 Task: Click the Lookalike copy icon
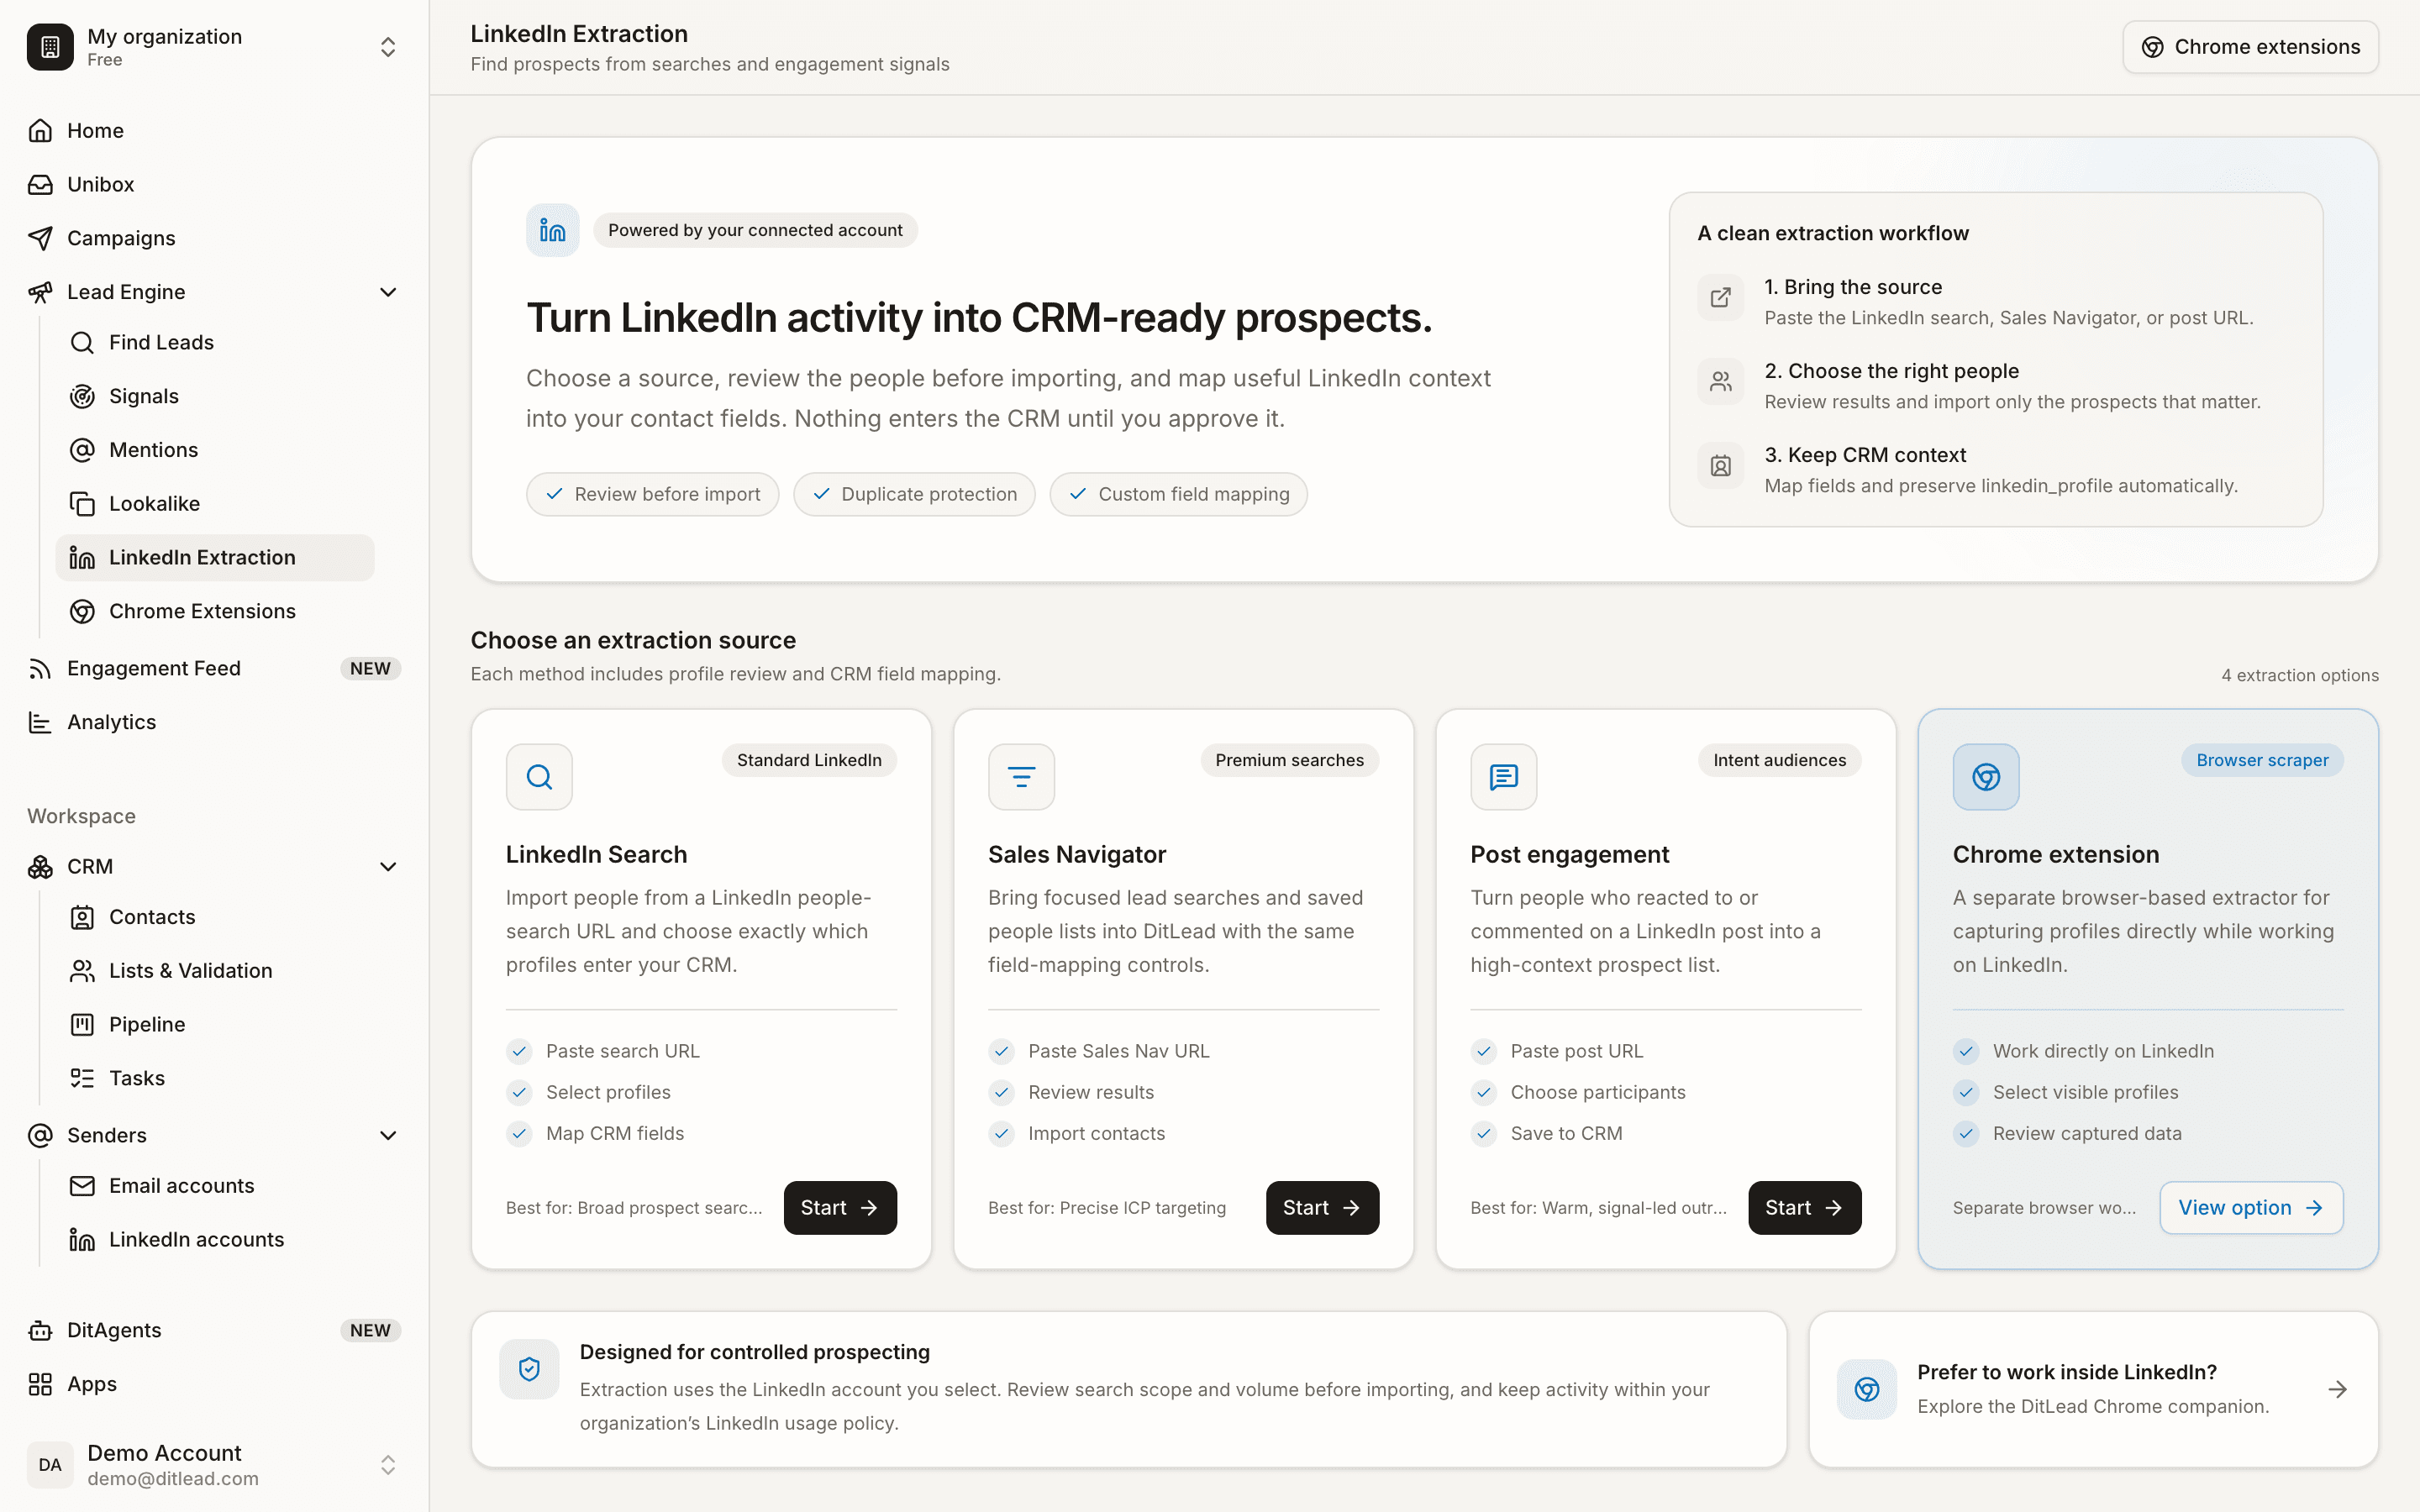point(82,504)
